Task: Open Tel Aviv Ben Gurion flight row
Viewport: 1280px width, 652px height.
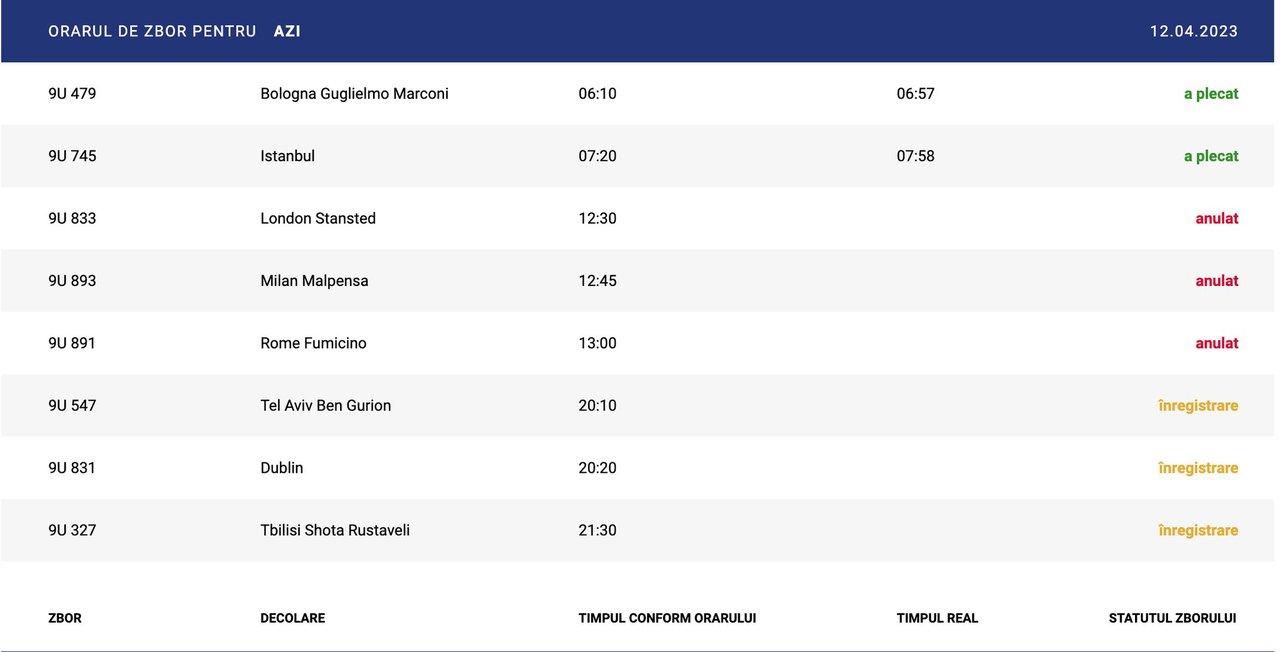Action: click(640, 406)
